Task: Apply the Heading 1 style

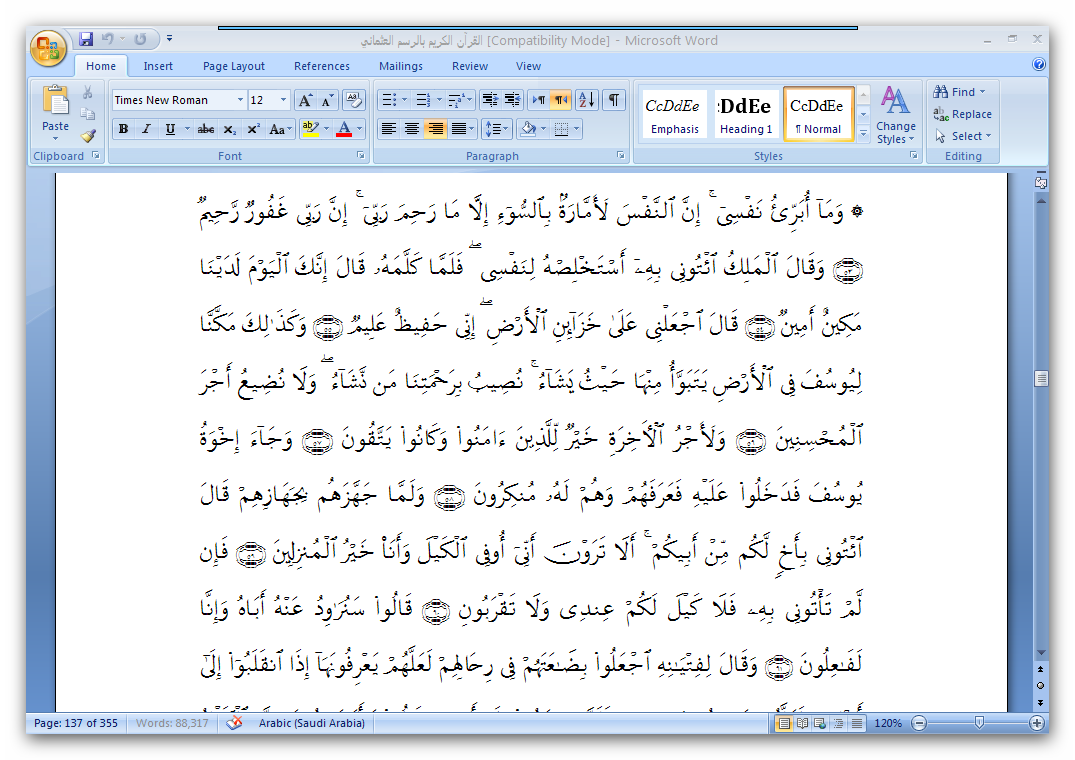Action: point(746,114)
